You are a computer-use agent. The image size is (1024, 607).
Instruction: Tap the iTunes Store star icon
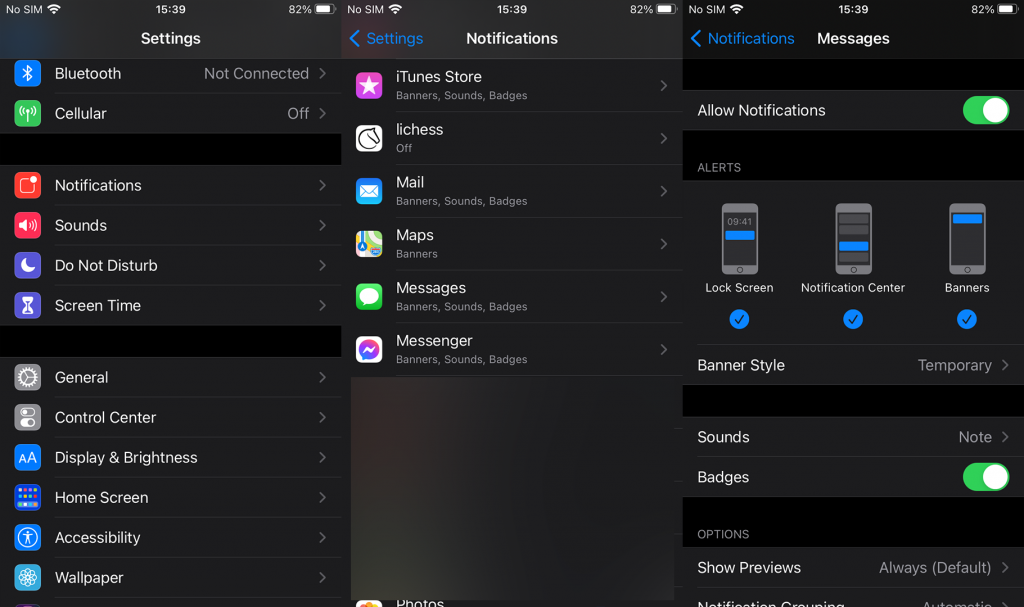click(x=369, y=86)
